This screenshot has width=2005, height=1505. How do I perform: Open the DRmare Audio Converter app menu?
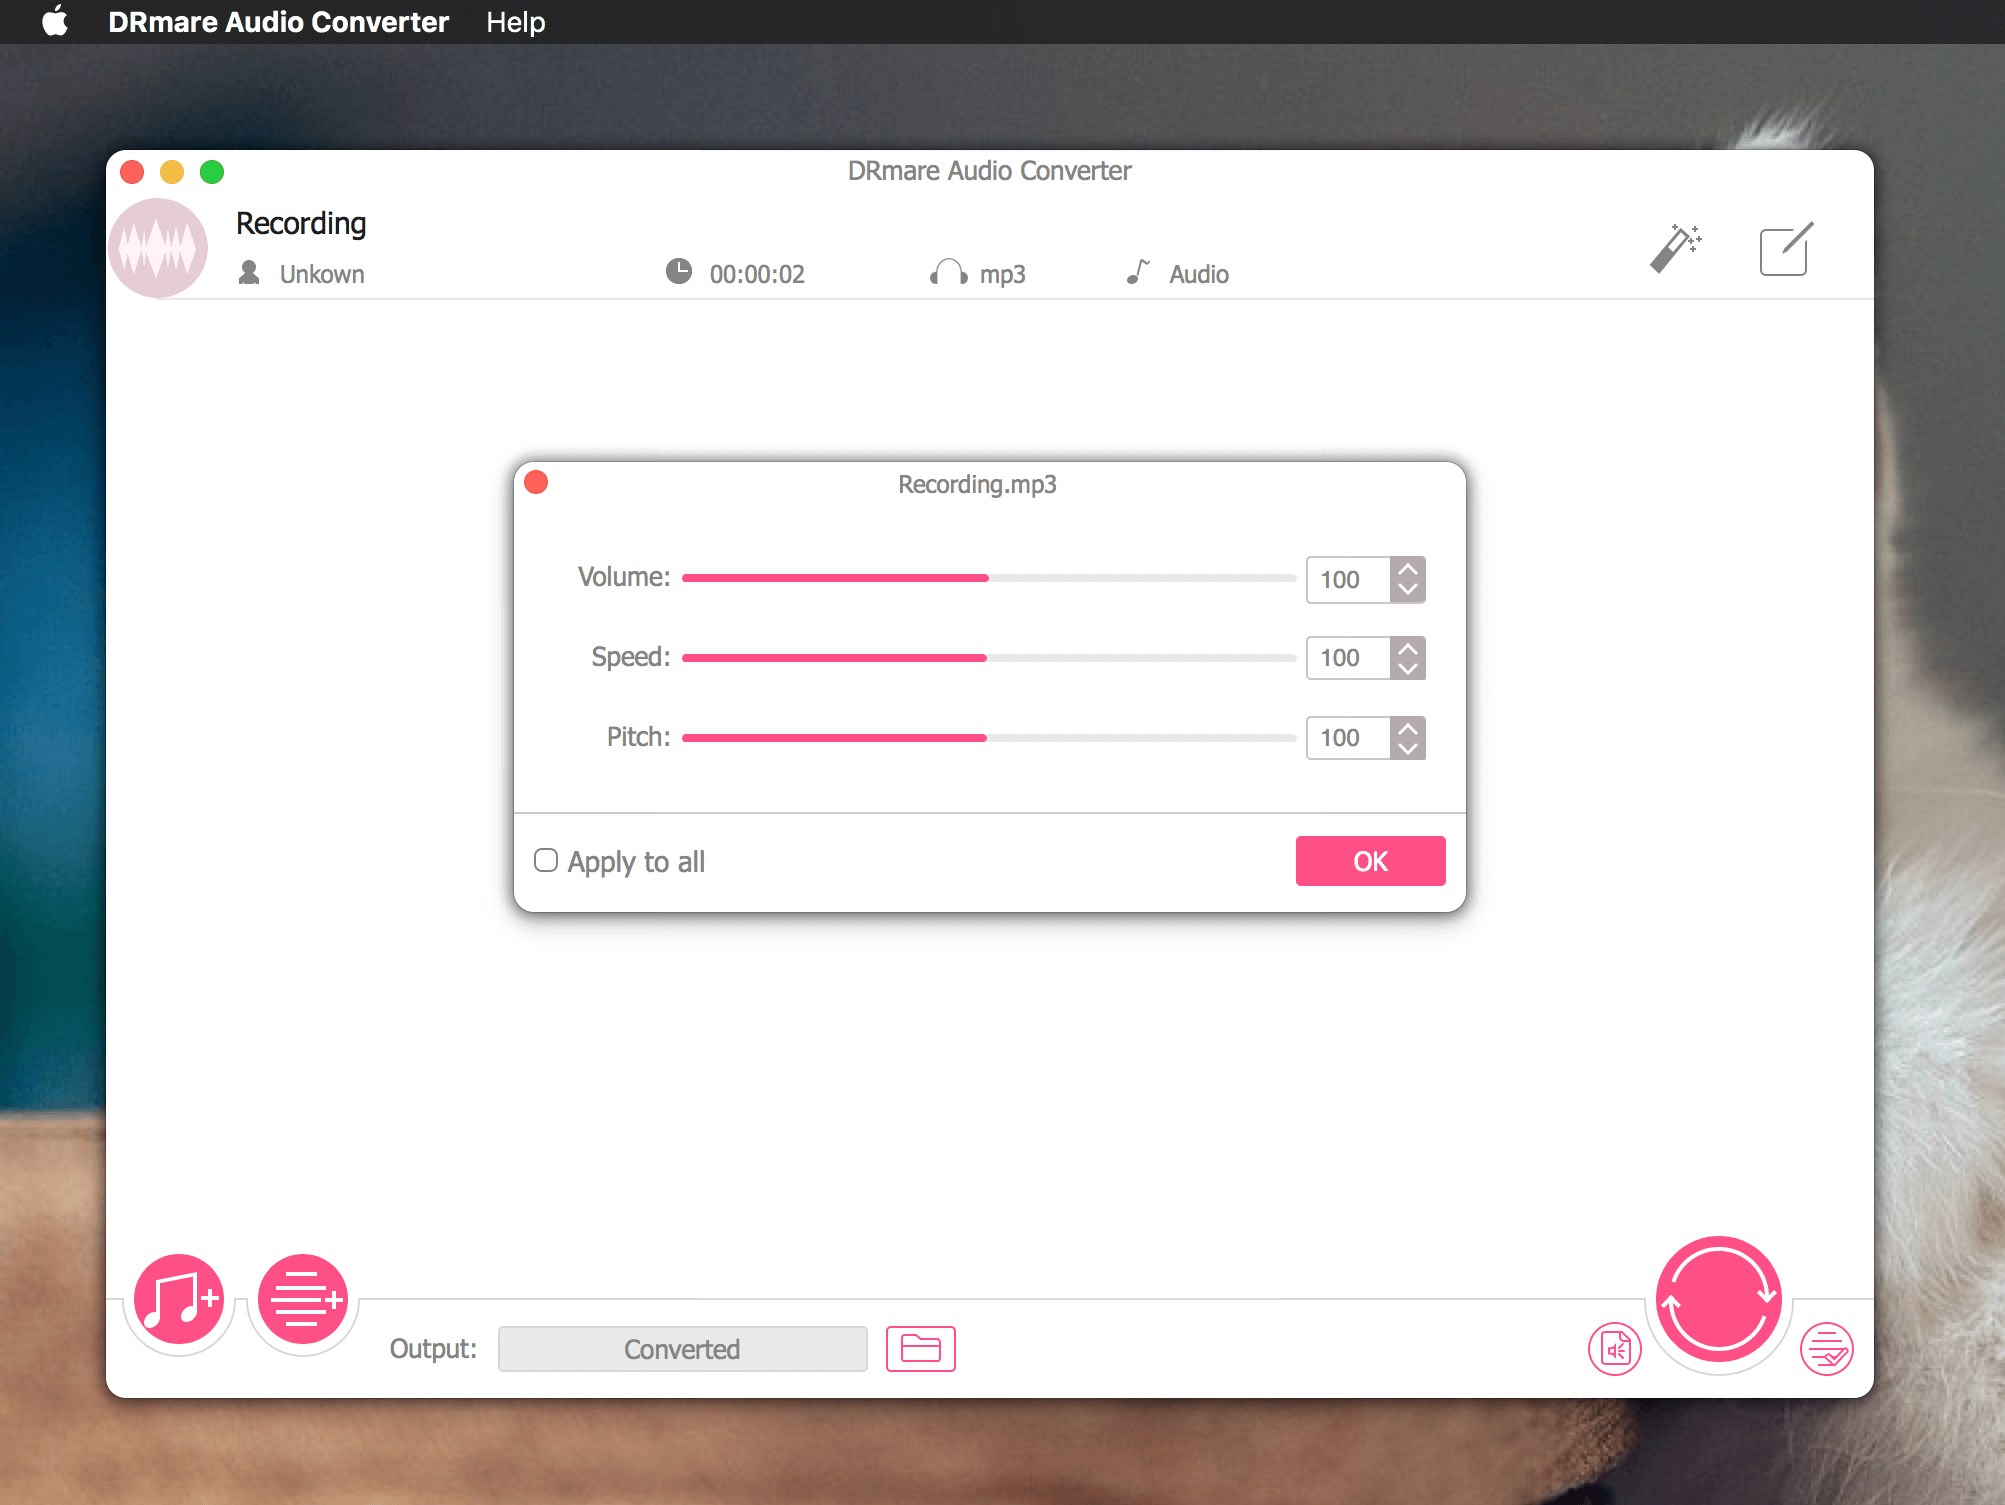pos(278,22)
